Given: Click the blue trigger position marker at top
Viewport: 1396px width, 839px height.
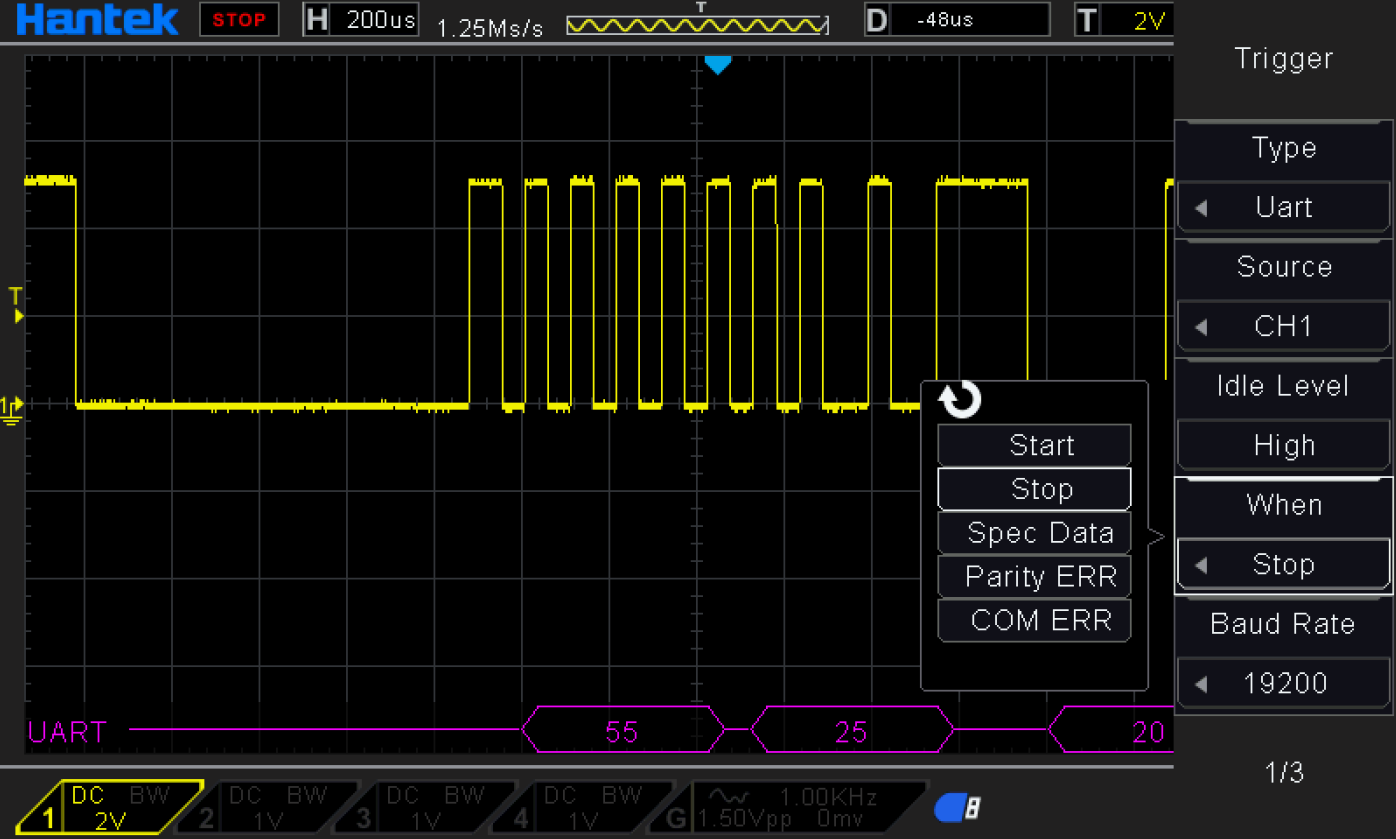Looking at the screenshot, I should point(717,65).
